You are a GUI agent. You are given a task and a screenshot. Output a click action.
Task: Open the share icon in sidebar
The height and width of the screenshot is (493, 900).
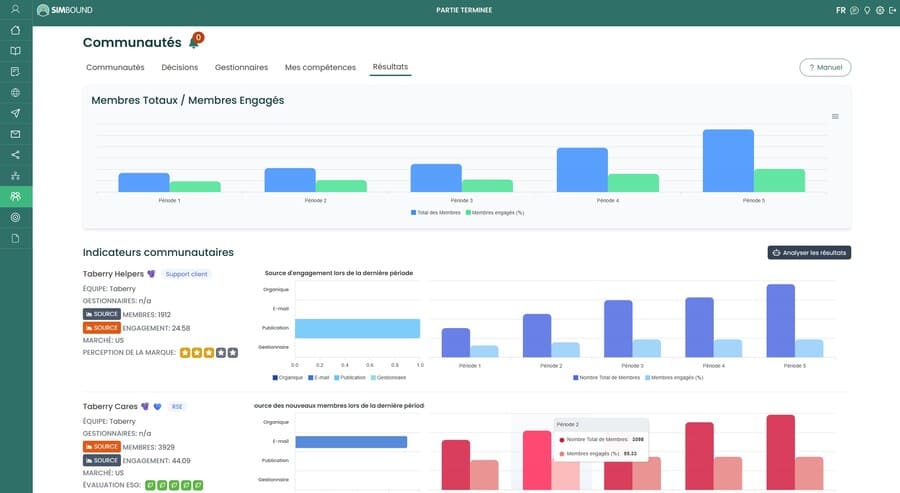coord(15,154)
